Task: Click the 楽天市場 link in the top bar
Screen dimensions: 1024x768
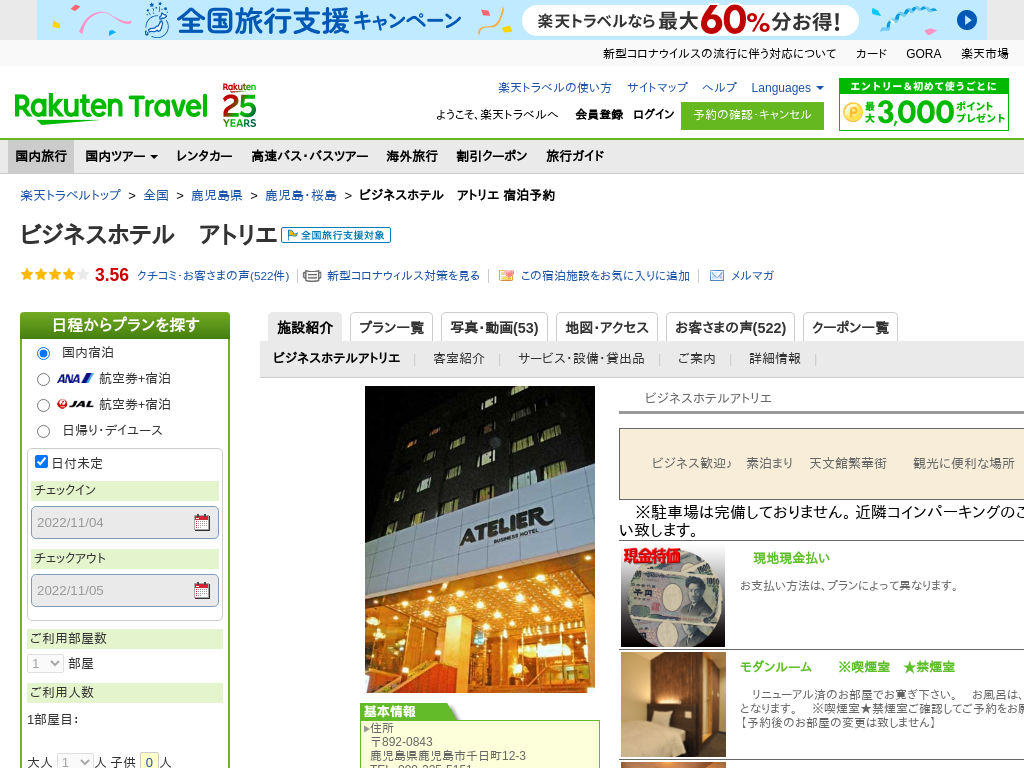Action: point(984,54)
